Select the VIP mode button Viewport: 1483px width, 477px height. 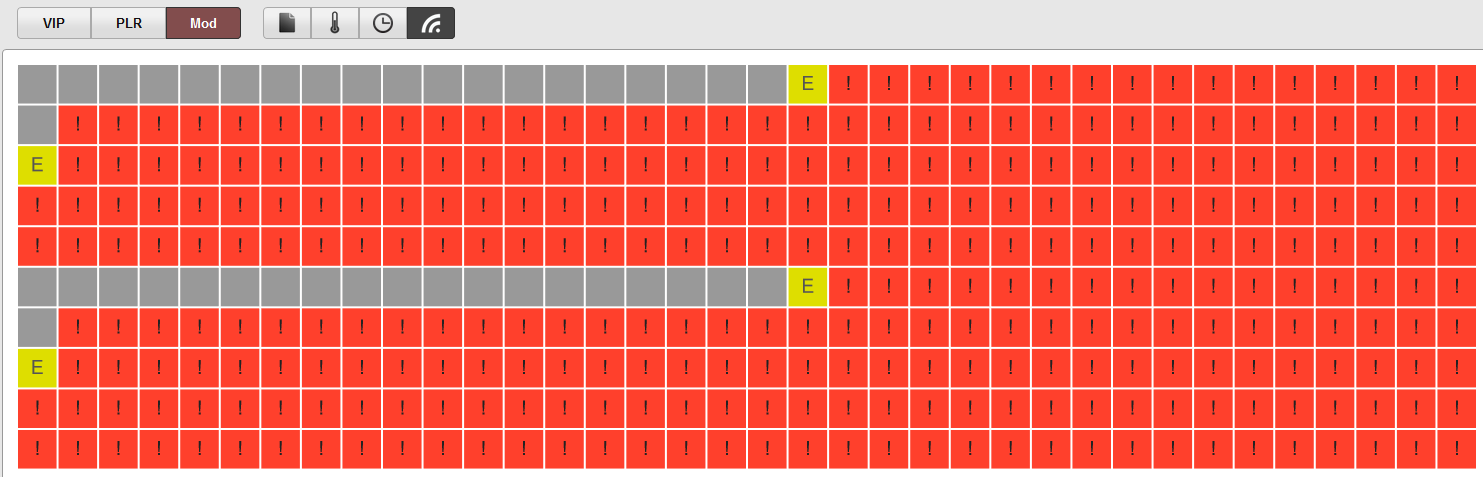tap(54, 23)
